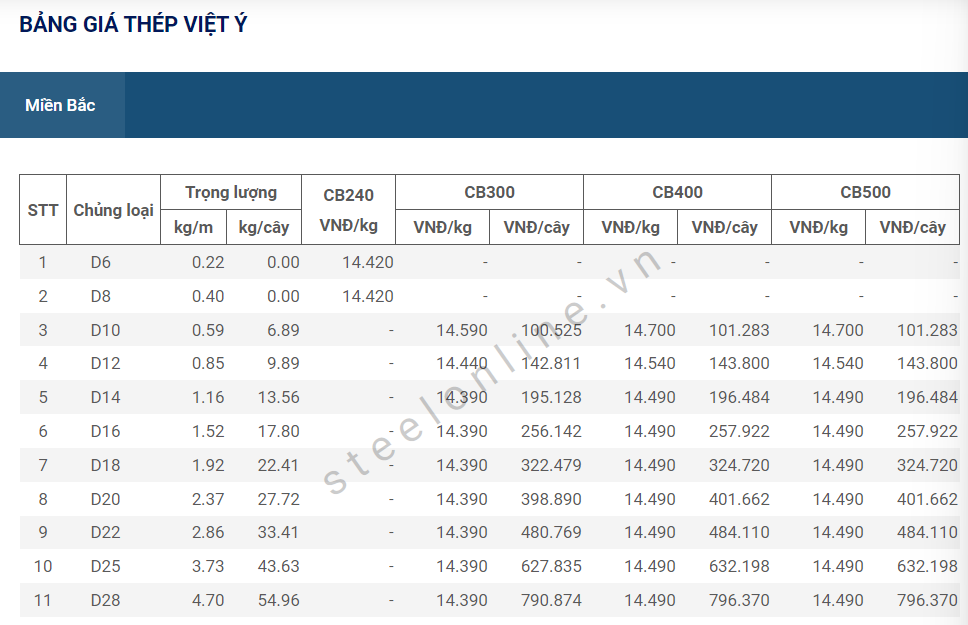Click the 54.96 kg/cây value
Image resolution: width=968 pixels, height=625 pixels.
279,600
